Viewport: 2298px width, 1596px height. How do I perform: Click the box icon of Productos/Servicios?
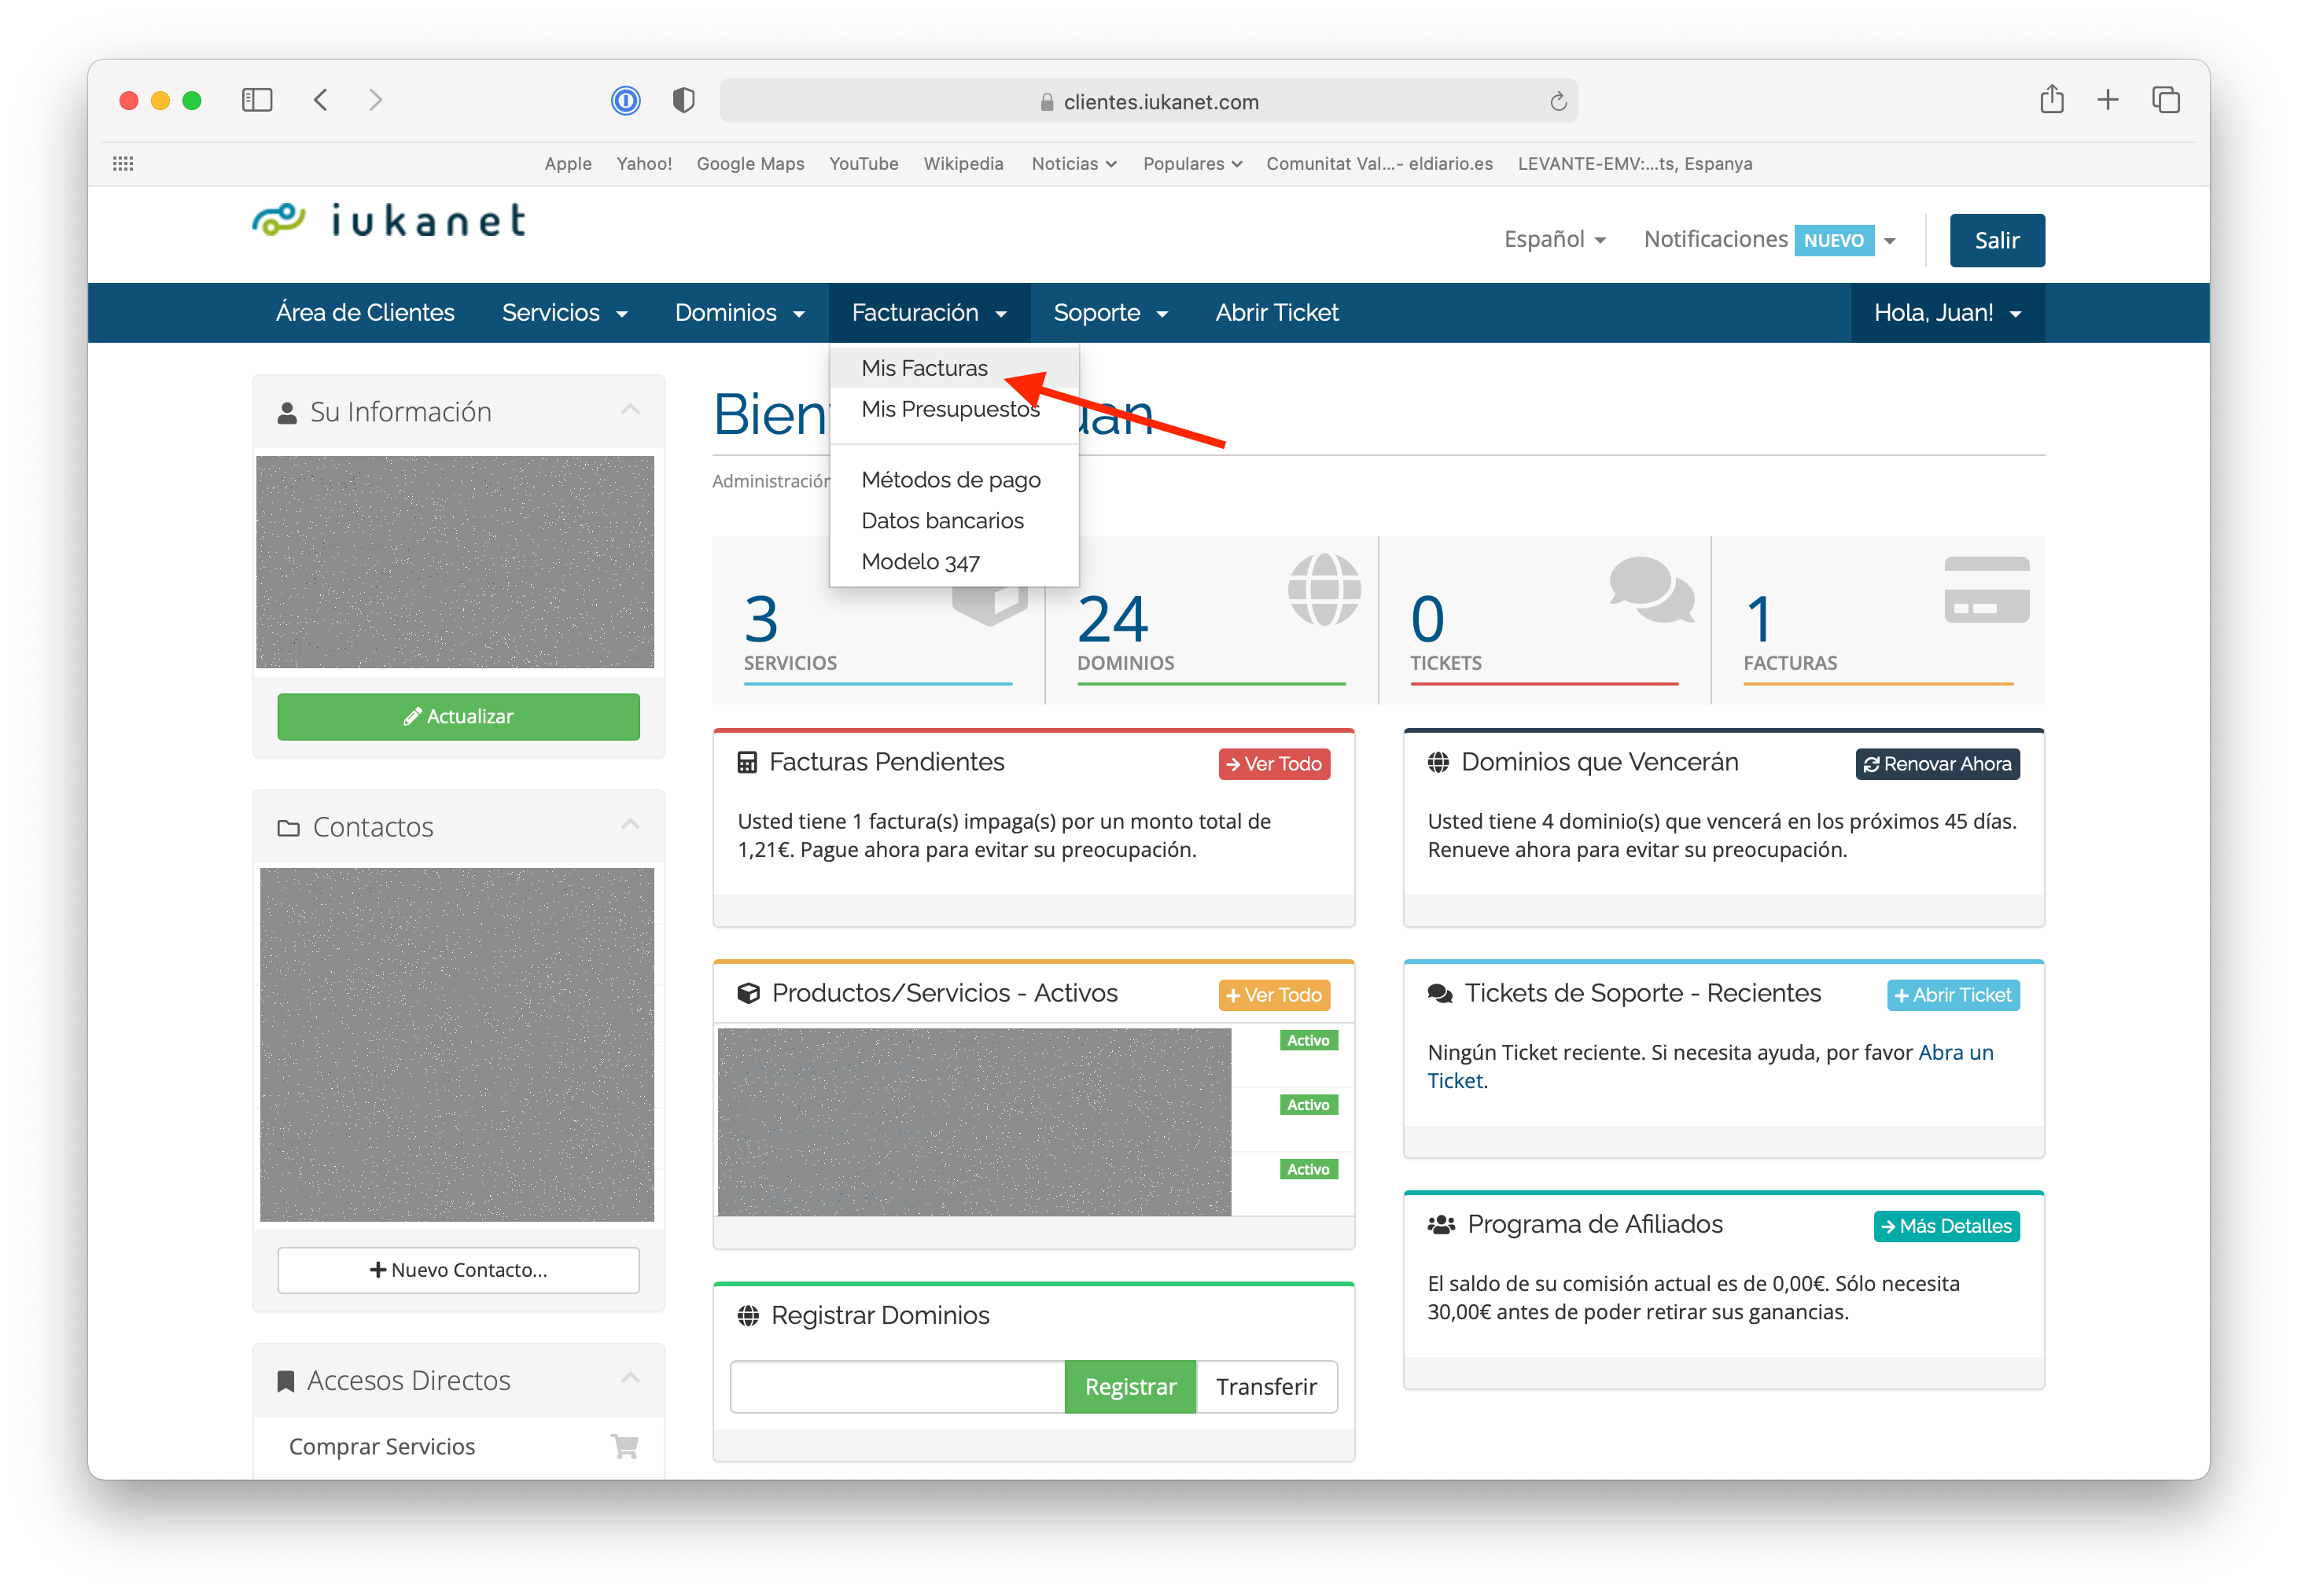(x=748, y=994)
